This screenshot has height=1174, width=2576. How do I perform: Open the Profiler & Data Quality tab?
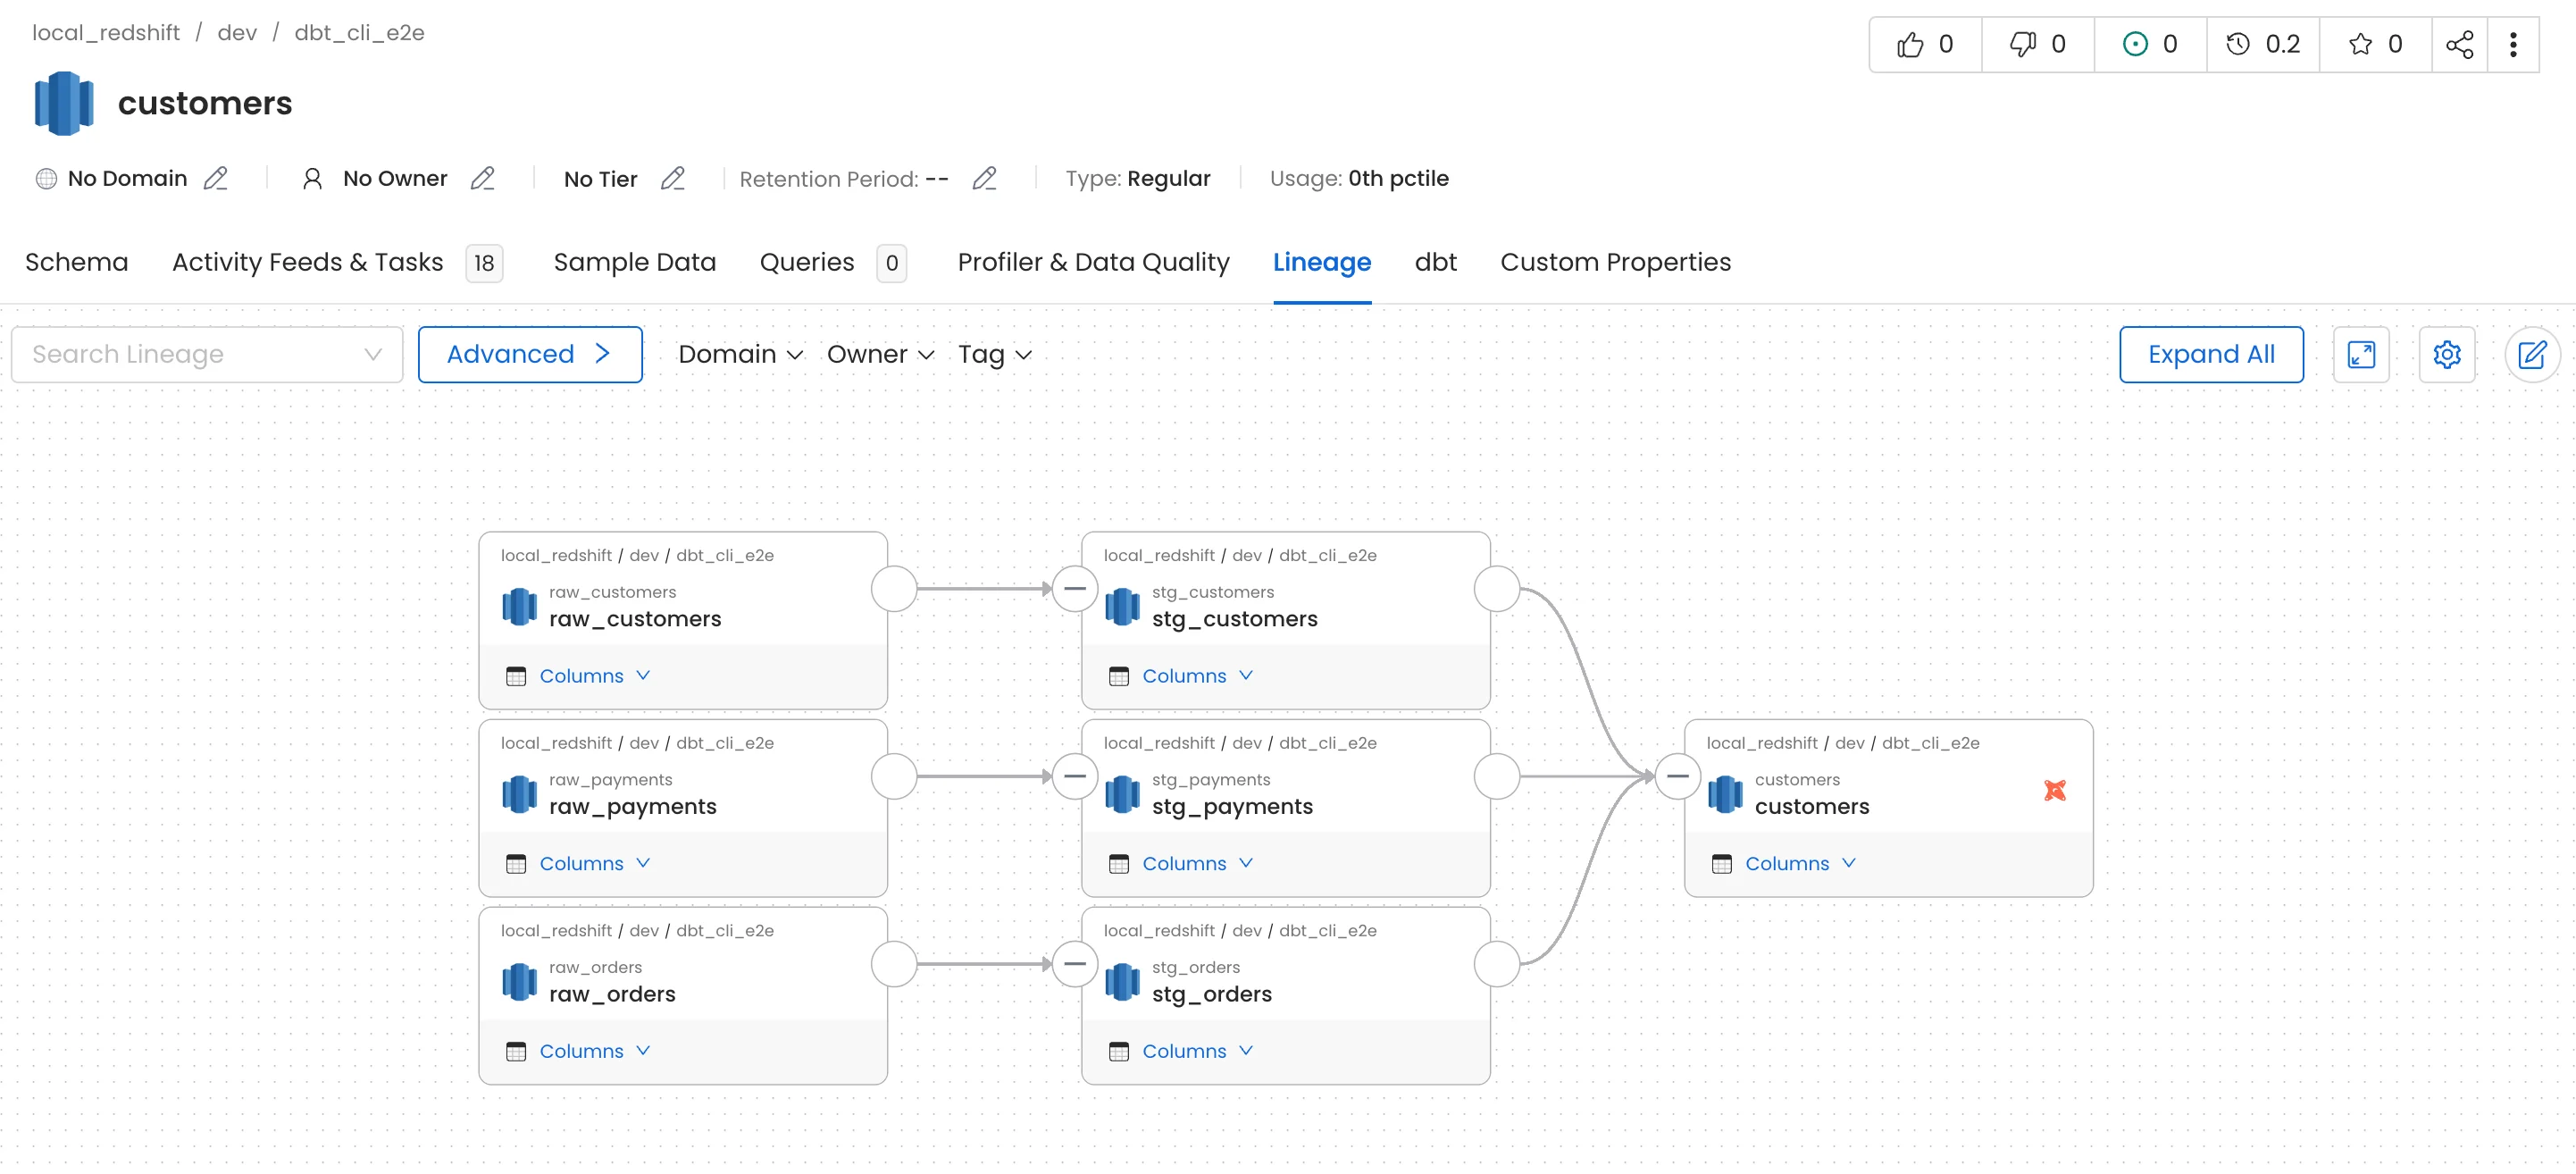click(1093, 262)
